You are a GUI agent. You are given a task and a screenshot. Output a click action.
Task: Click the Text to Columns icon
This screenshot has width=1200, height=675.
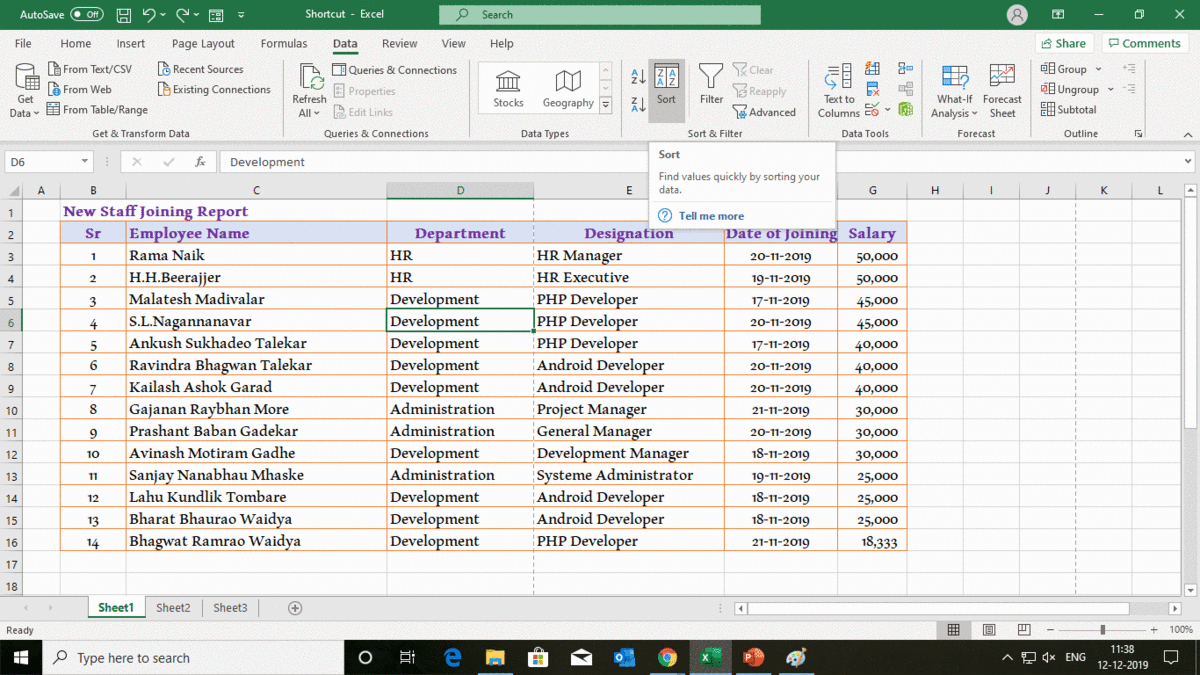pyautogui.click(x=837, y=88)
